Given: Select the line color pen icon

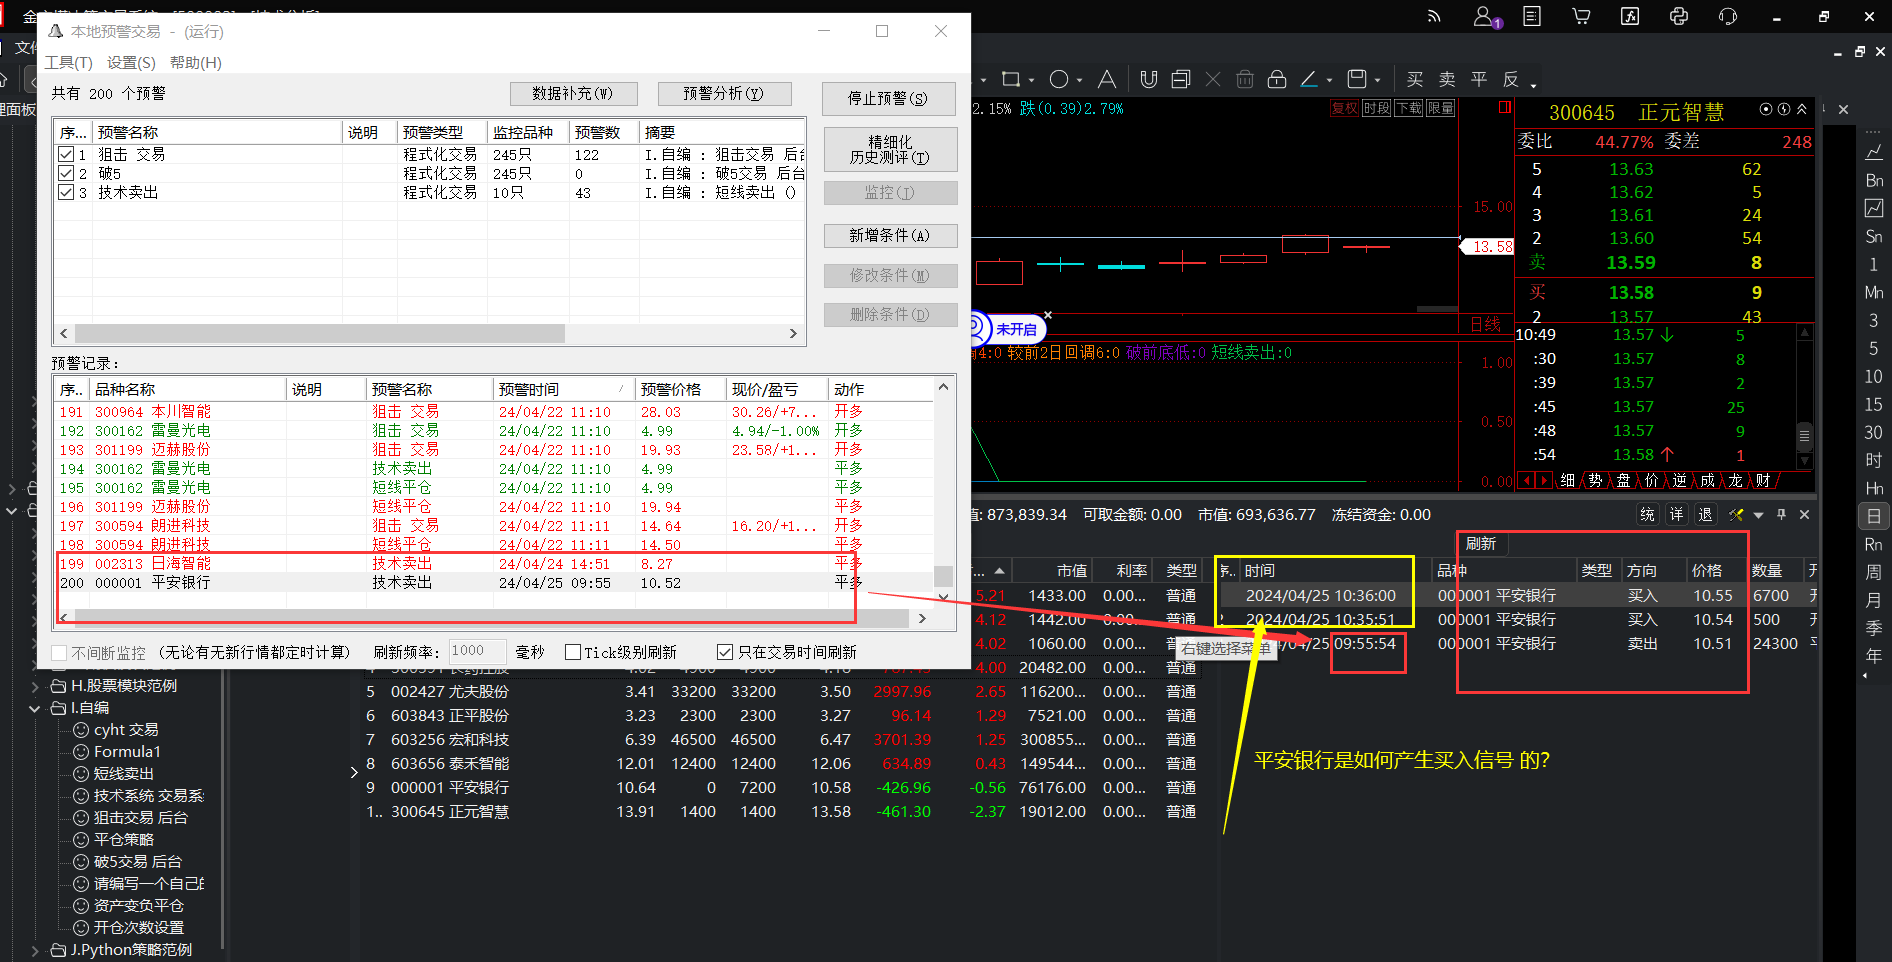Looking at the screenshot, I should pos(1309,79).
